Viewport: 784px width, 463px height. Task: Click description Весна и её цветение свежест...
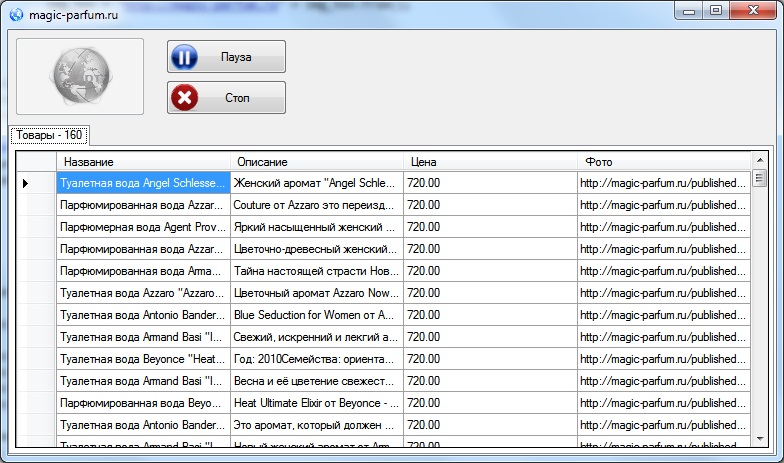pyautogui.click(x=316, y=381)
